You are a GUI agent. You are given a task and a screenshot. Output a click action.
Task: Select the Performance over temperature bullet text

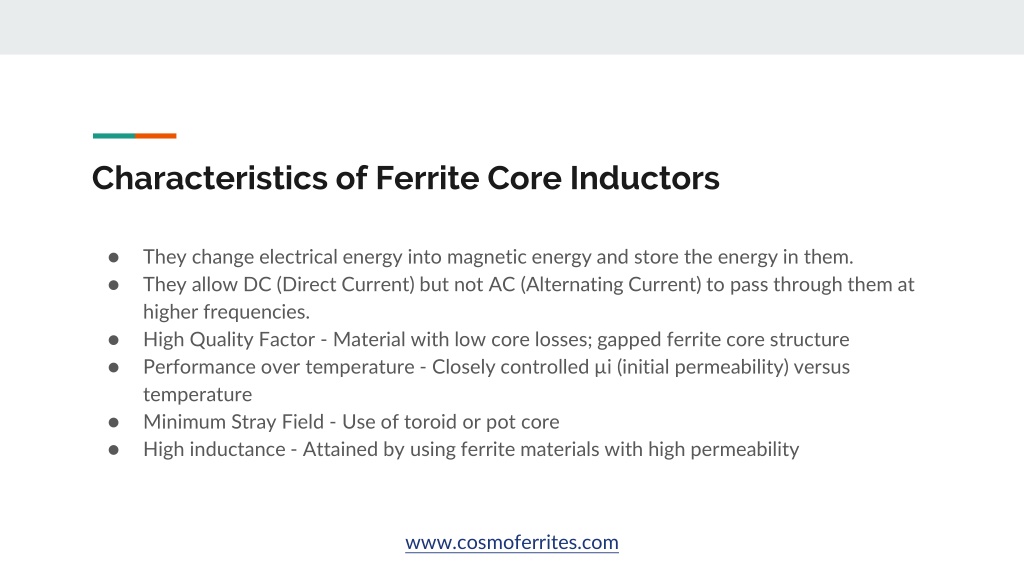(496, 366)
